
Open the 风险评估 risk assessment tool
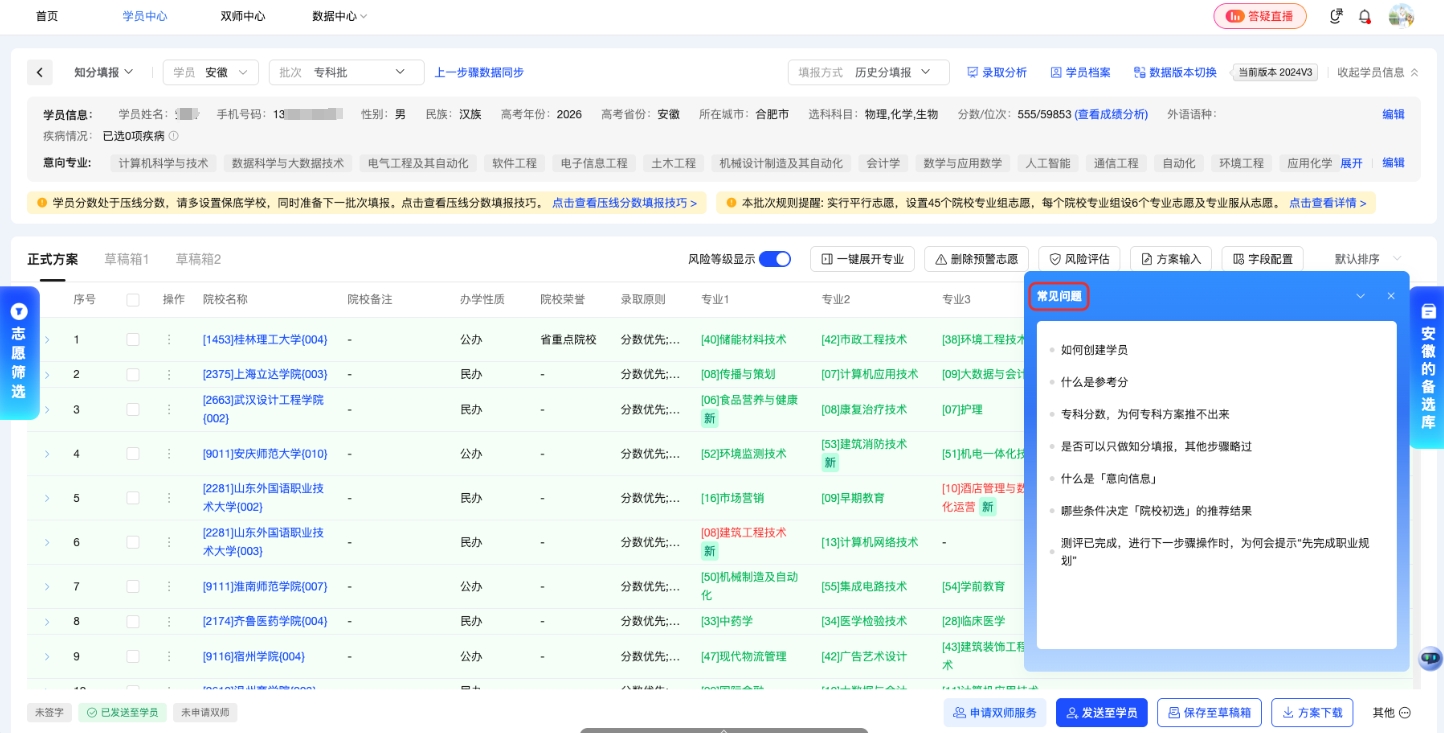1078,258
